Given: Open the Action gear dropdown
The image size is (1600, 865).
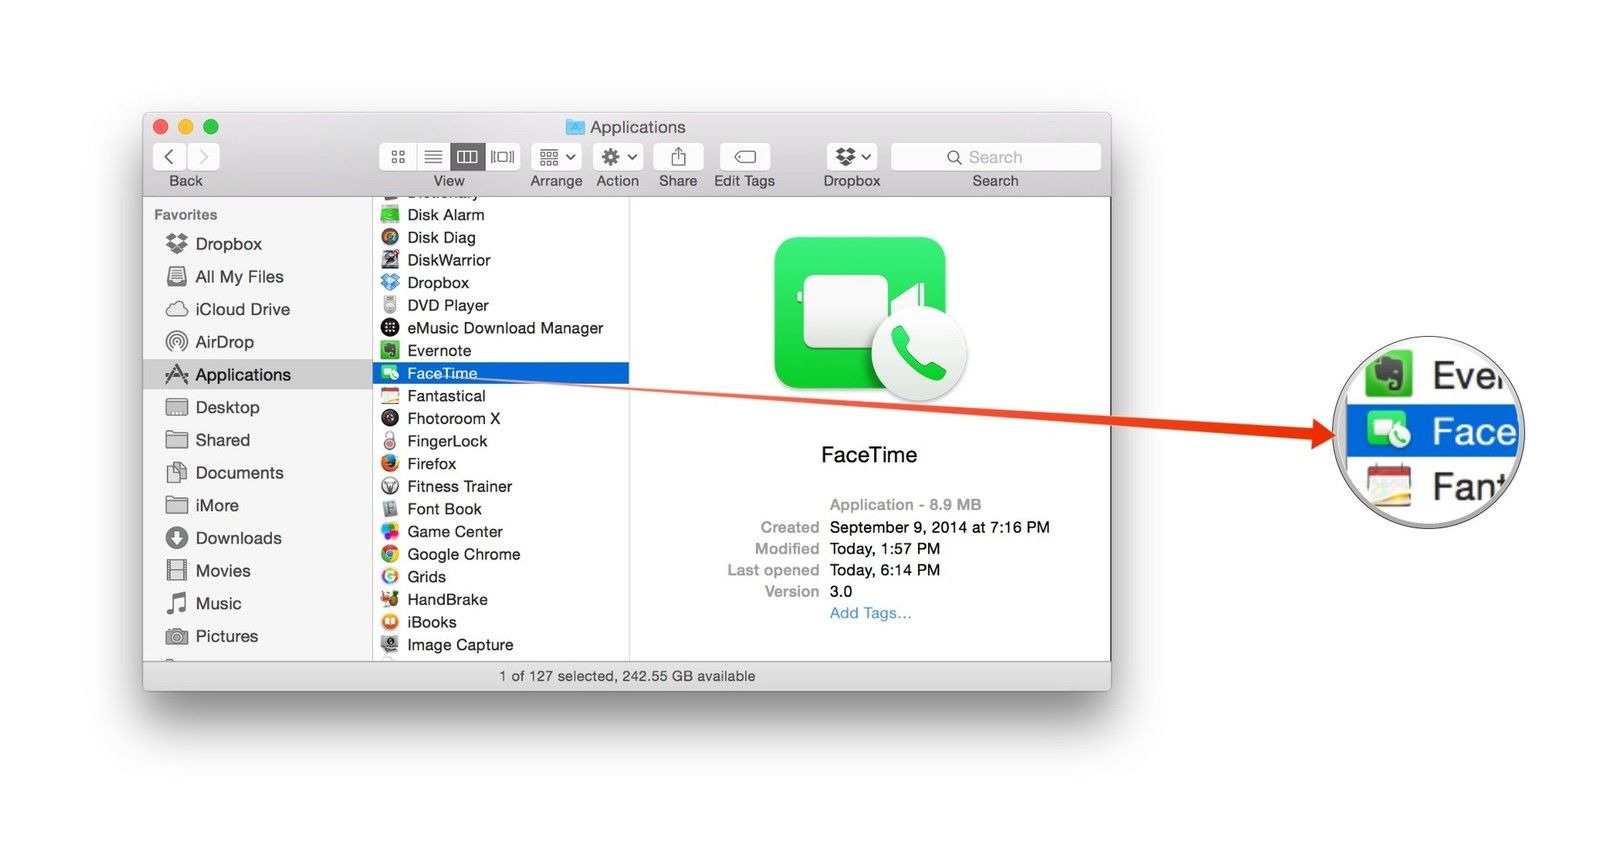Looking at the screenshot, I should coord(619,157).
